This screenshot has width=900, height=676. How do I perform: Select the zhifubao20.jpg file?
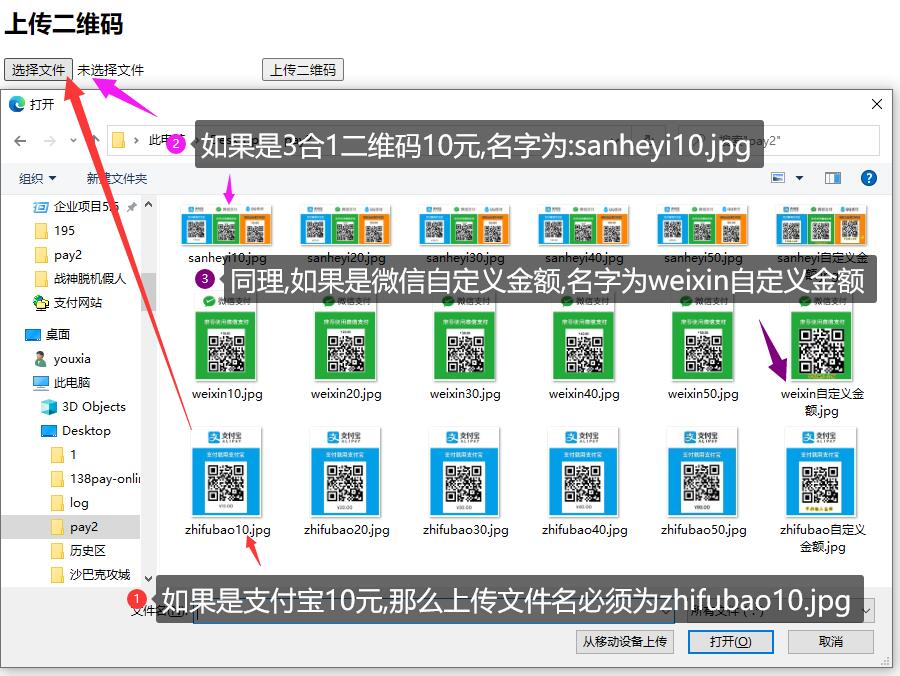click(346, 482)
